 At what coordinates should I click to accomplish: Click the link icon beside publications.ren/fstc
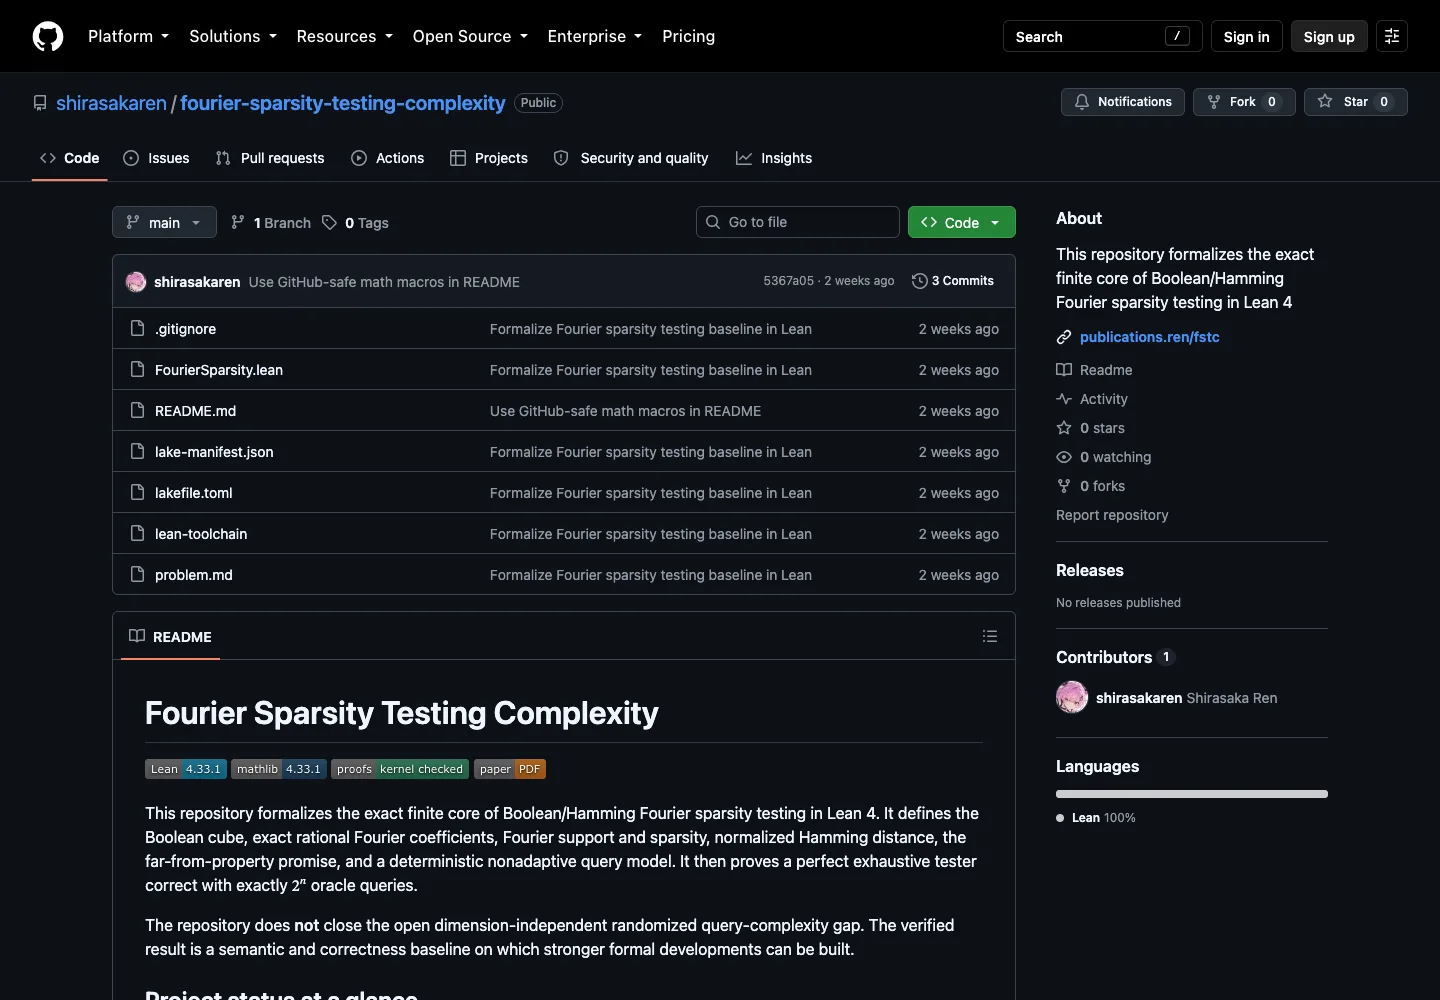[x=1064, y=337]
